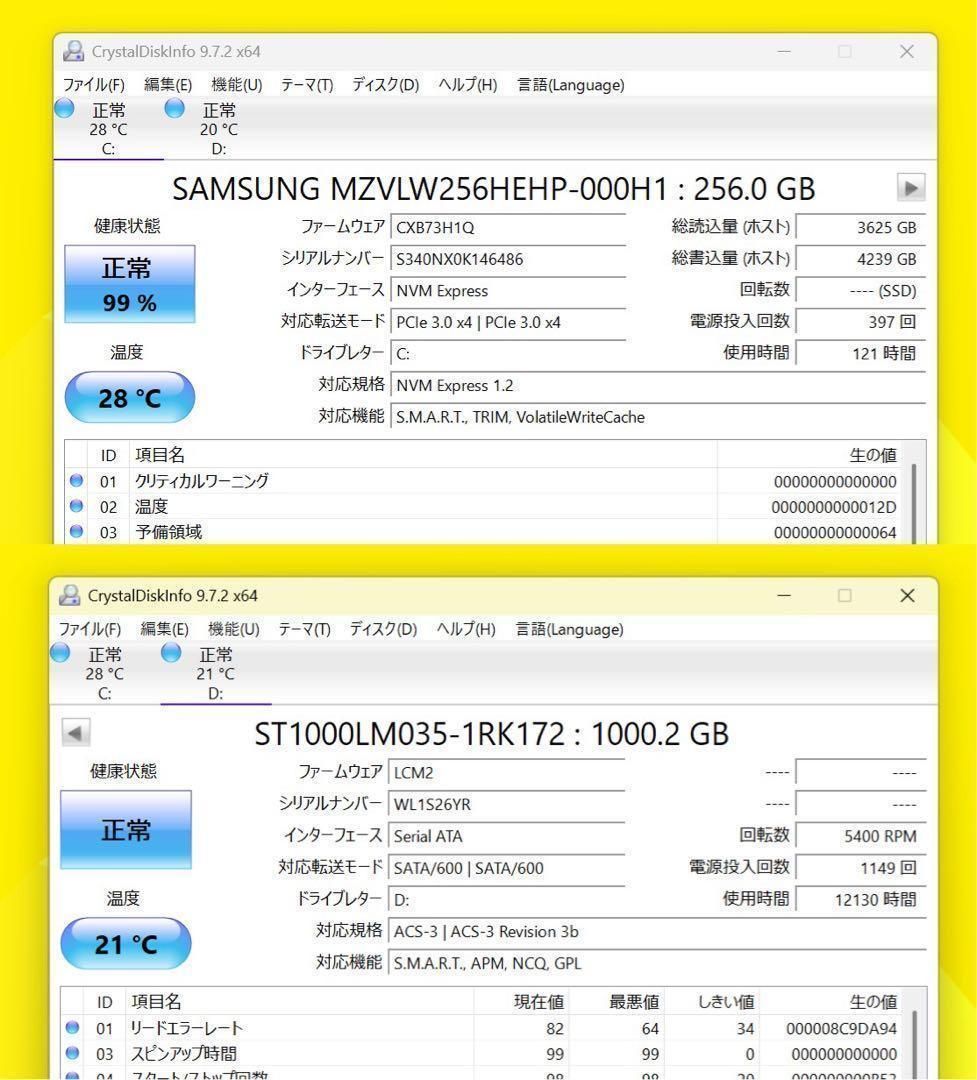Select the blue dot next to スピンアップ時間
This screenshot has height=1080, width=977.
(x=71, y=1052)
